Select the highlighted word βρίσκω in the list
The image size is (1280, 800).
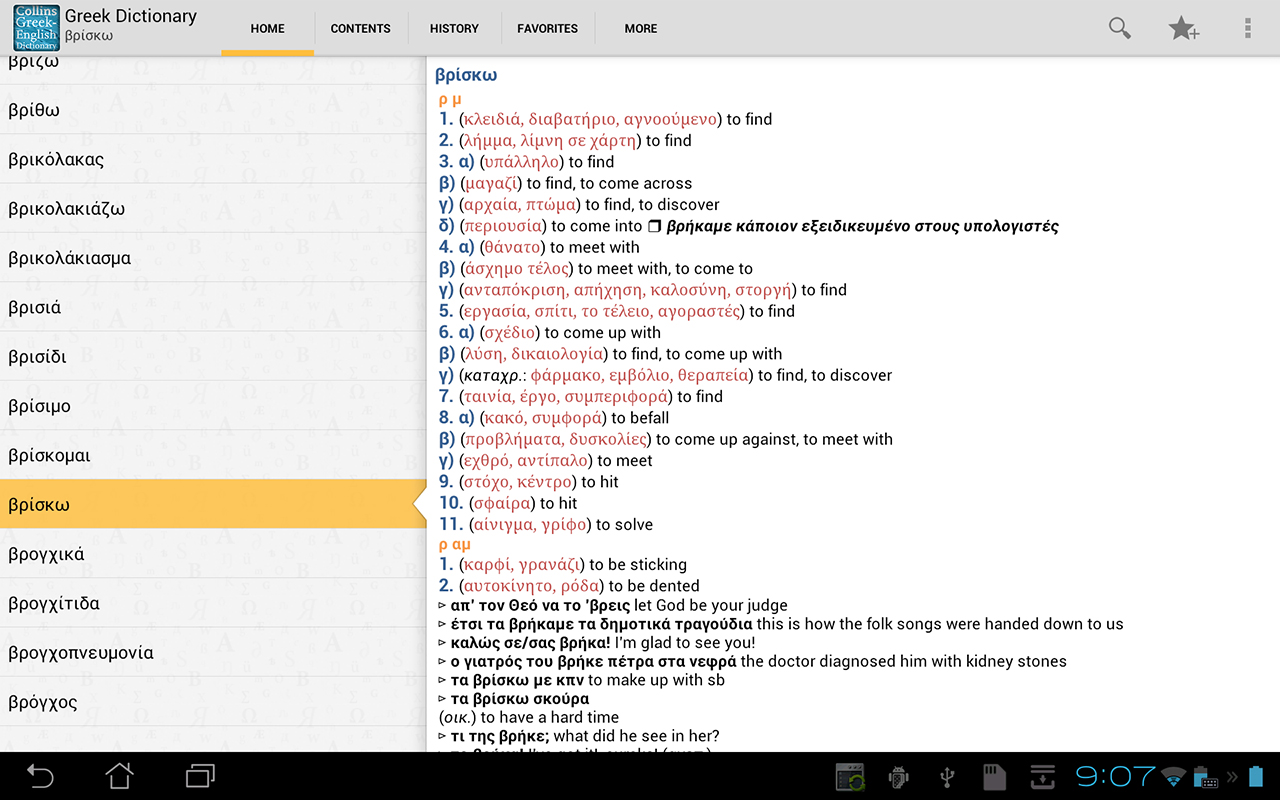point(213,505)
